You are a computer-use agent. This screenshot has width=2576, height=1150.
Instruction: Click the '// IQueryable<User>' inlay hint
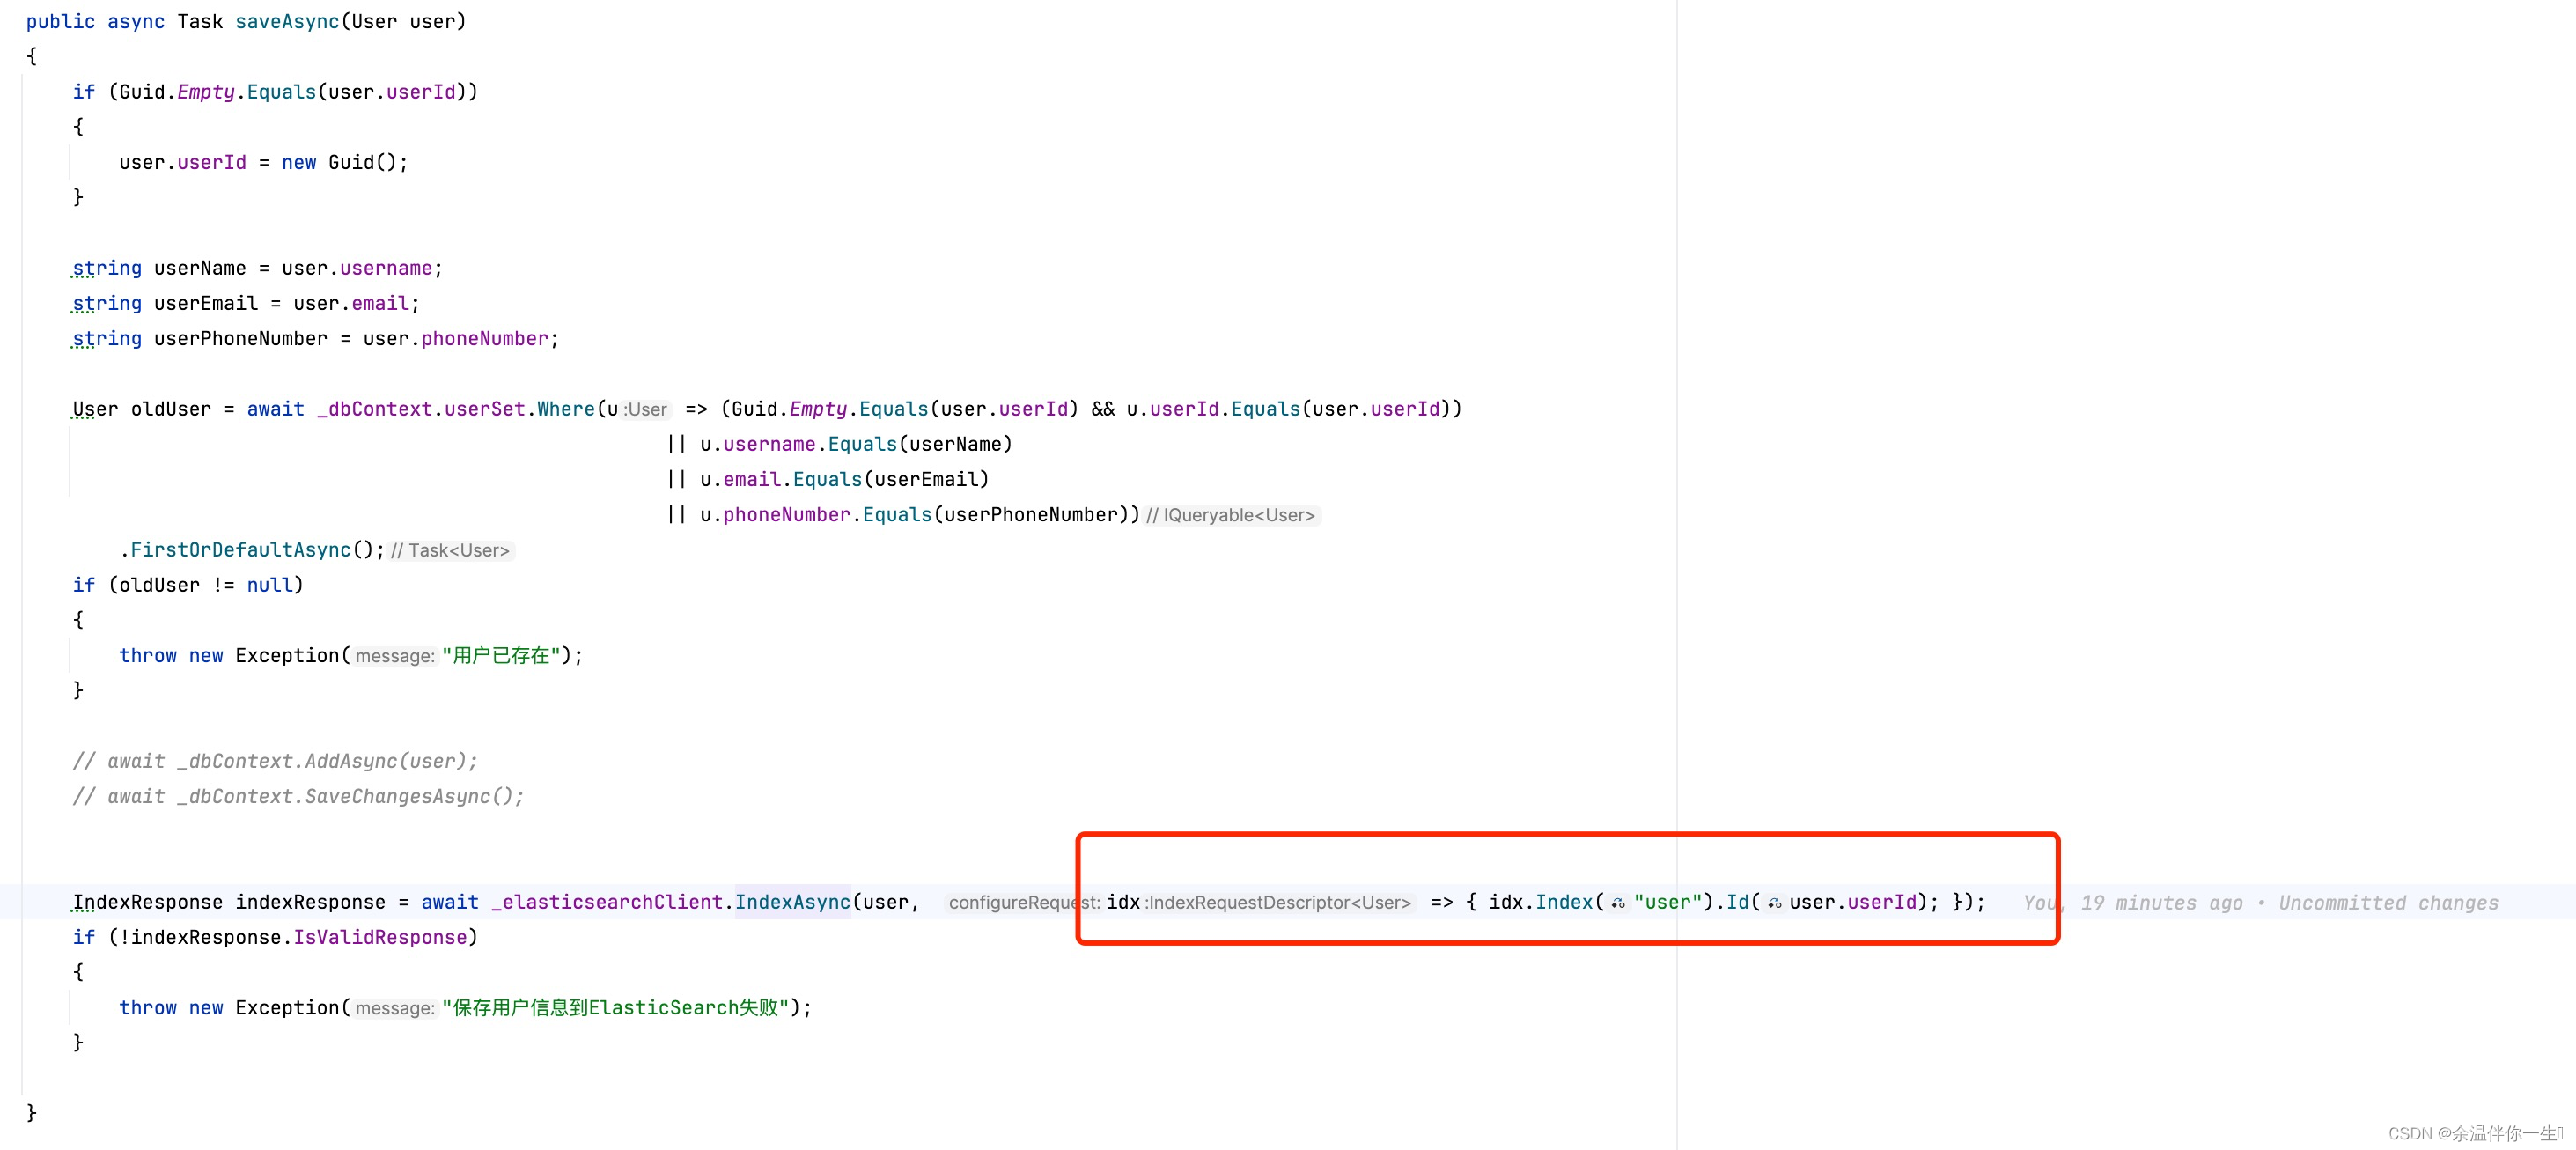click(1231, 516)
